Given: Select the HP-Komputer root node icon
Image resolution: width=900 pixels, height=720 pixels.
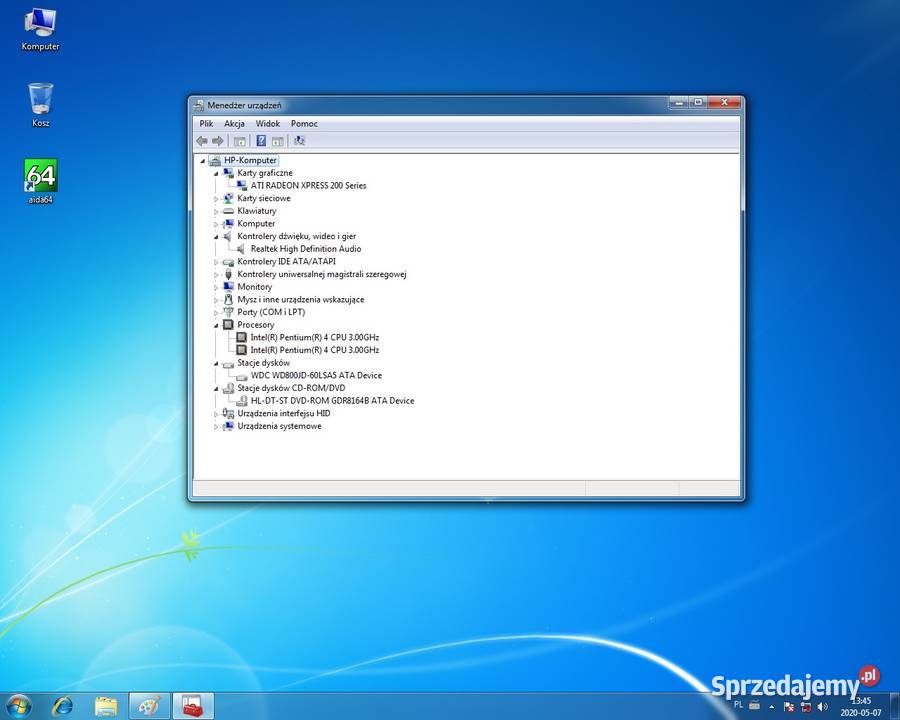Looking at the screenshot, I should point(215,160).
